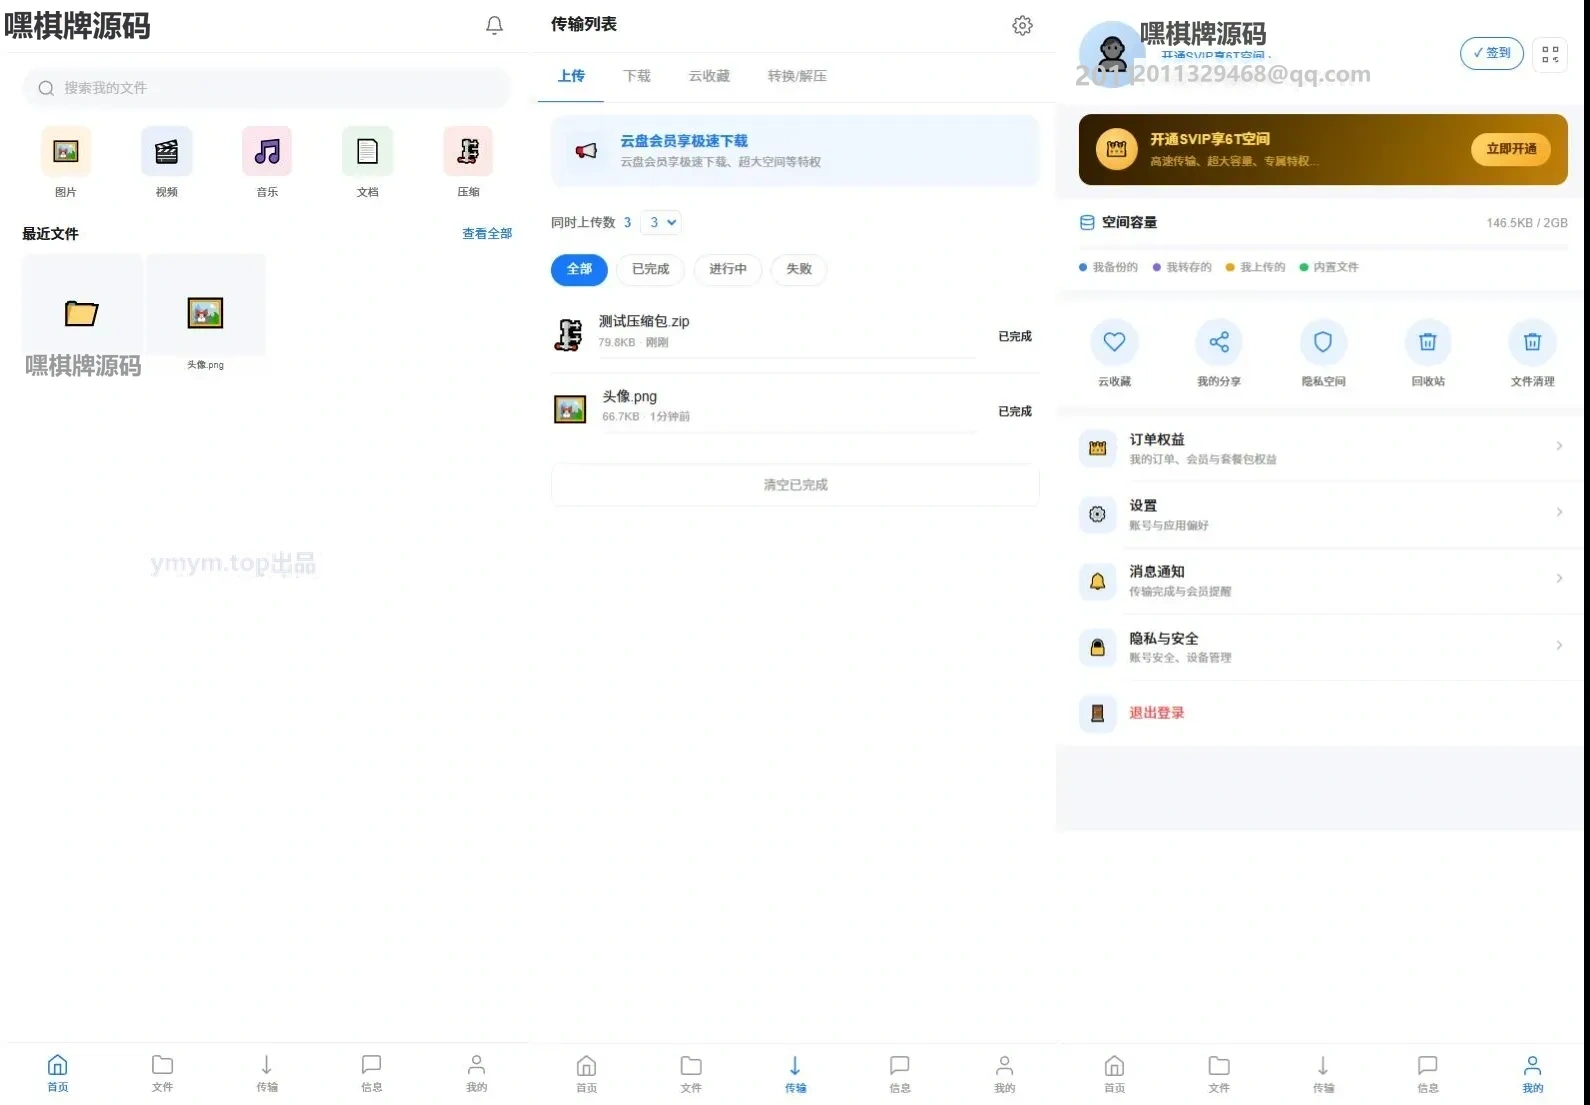Open the 测试压缩包.zip transfer entry
The height and width of the screenshot is (1105, 1590).
795,335
